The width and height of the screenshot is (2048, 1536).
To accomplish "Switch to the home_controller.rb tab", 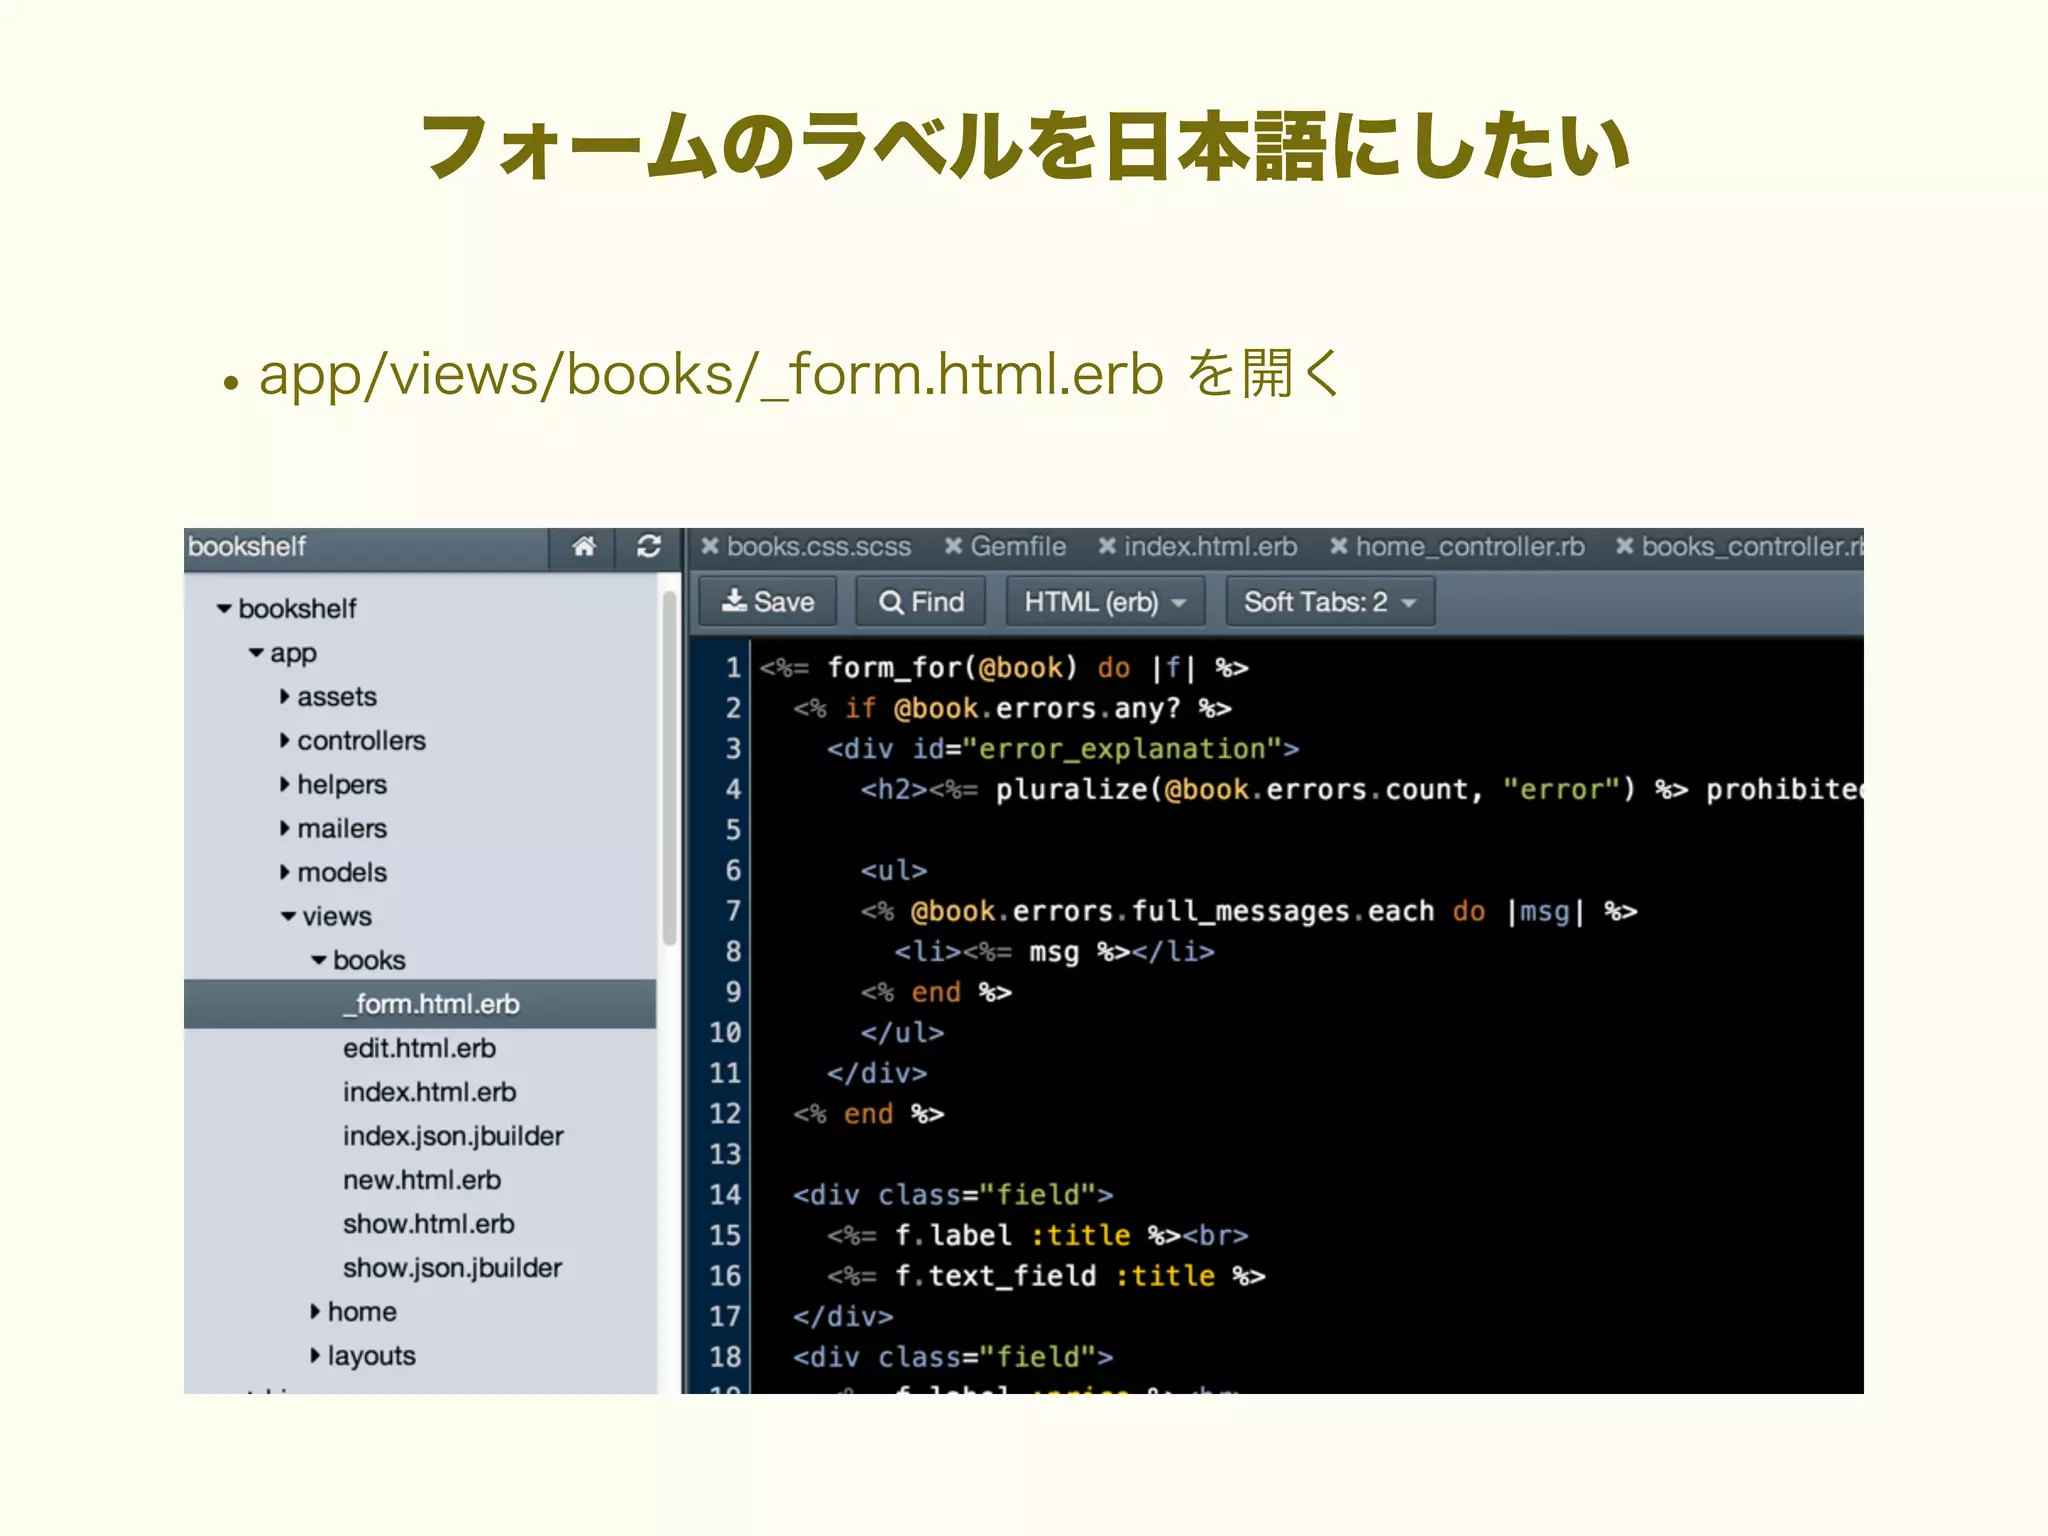I will coord(1470,547).
